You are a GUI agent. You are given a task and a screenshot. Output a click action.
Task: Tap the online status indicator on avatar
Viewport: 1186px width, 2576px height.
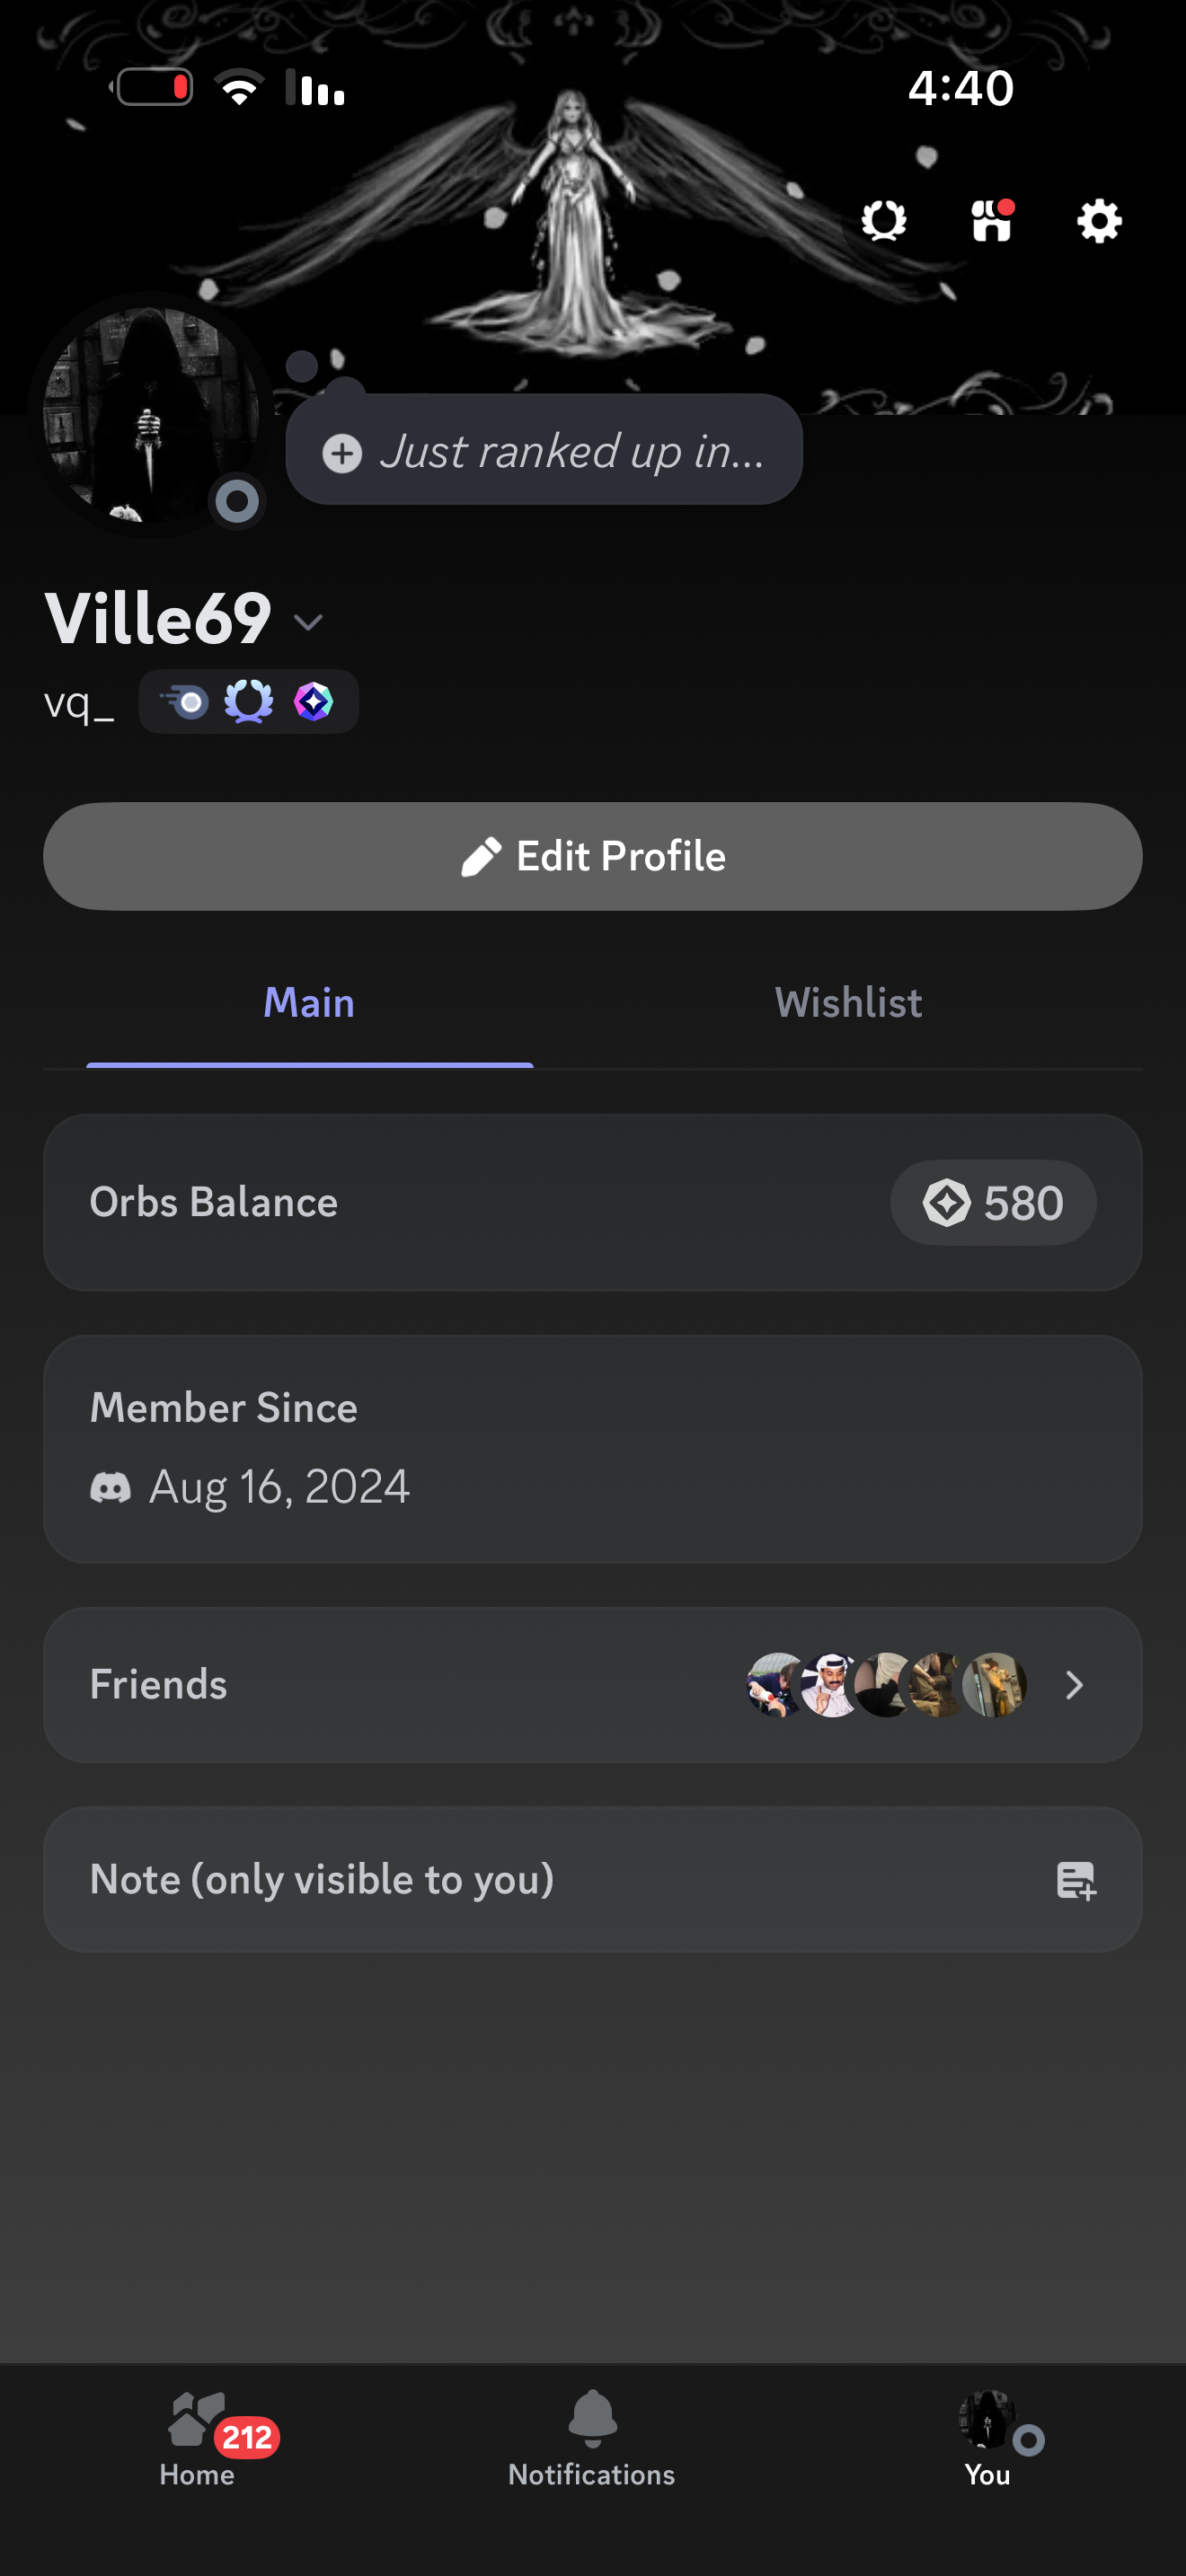[237, 501]
